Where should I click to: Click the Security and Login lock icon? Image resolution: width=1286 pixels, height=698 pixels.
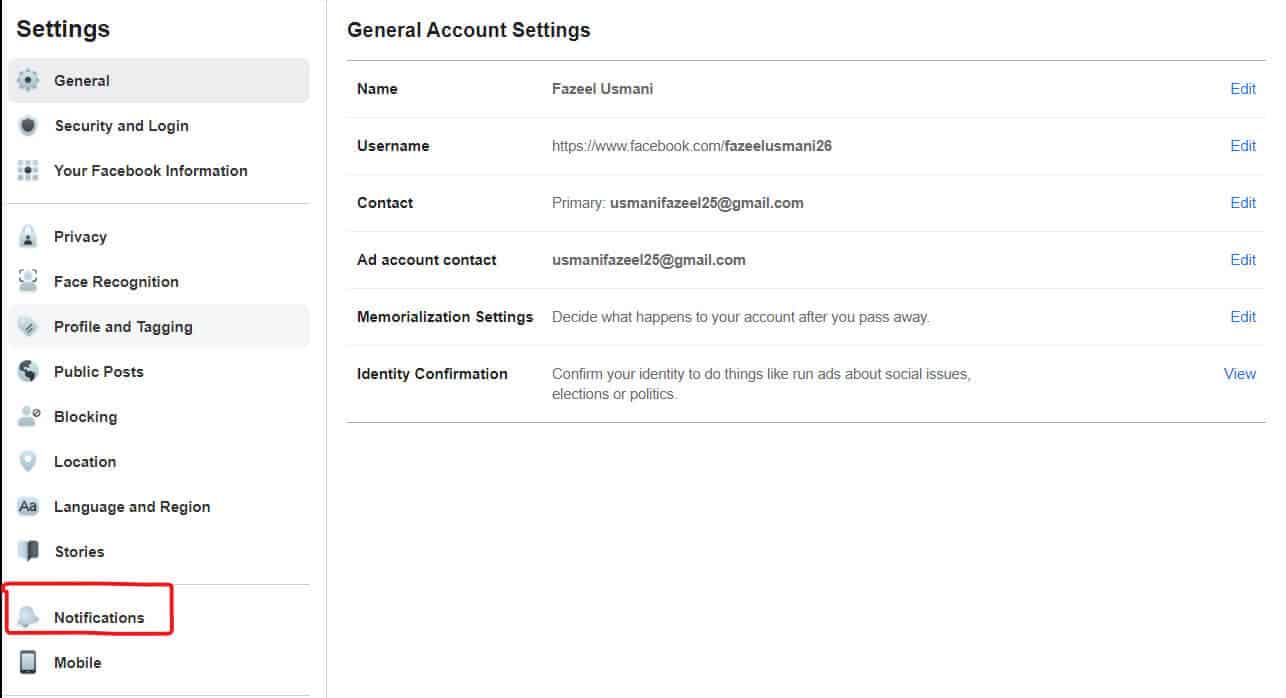click(27, 125)
